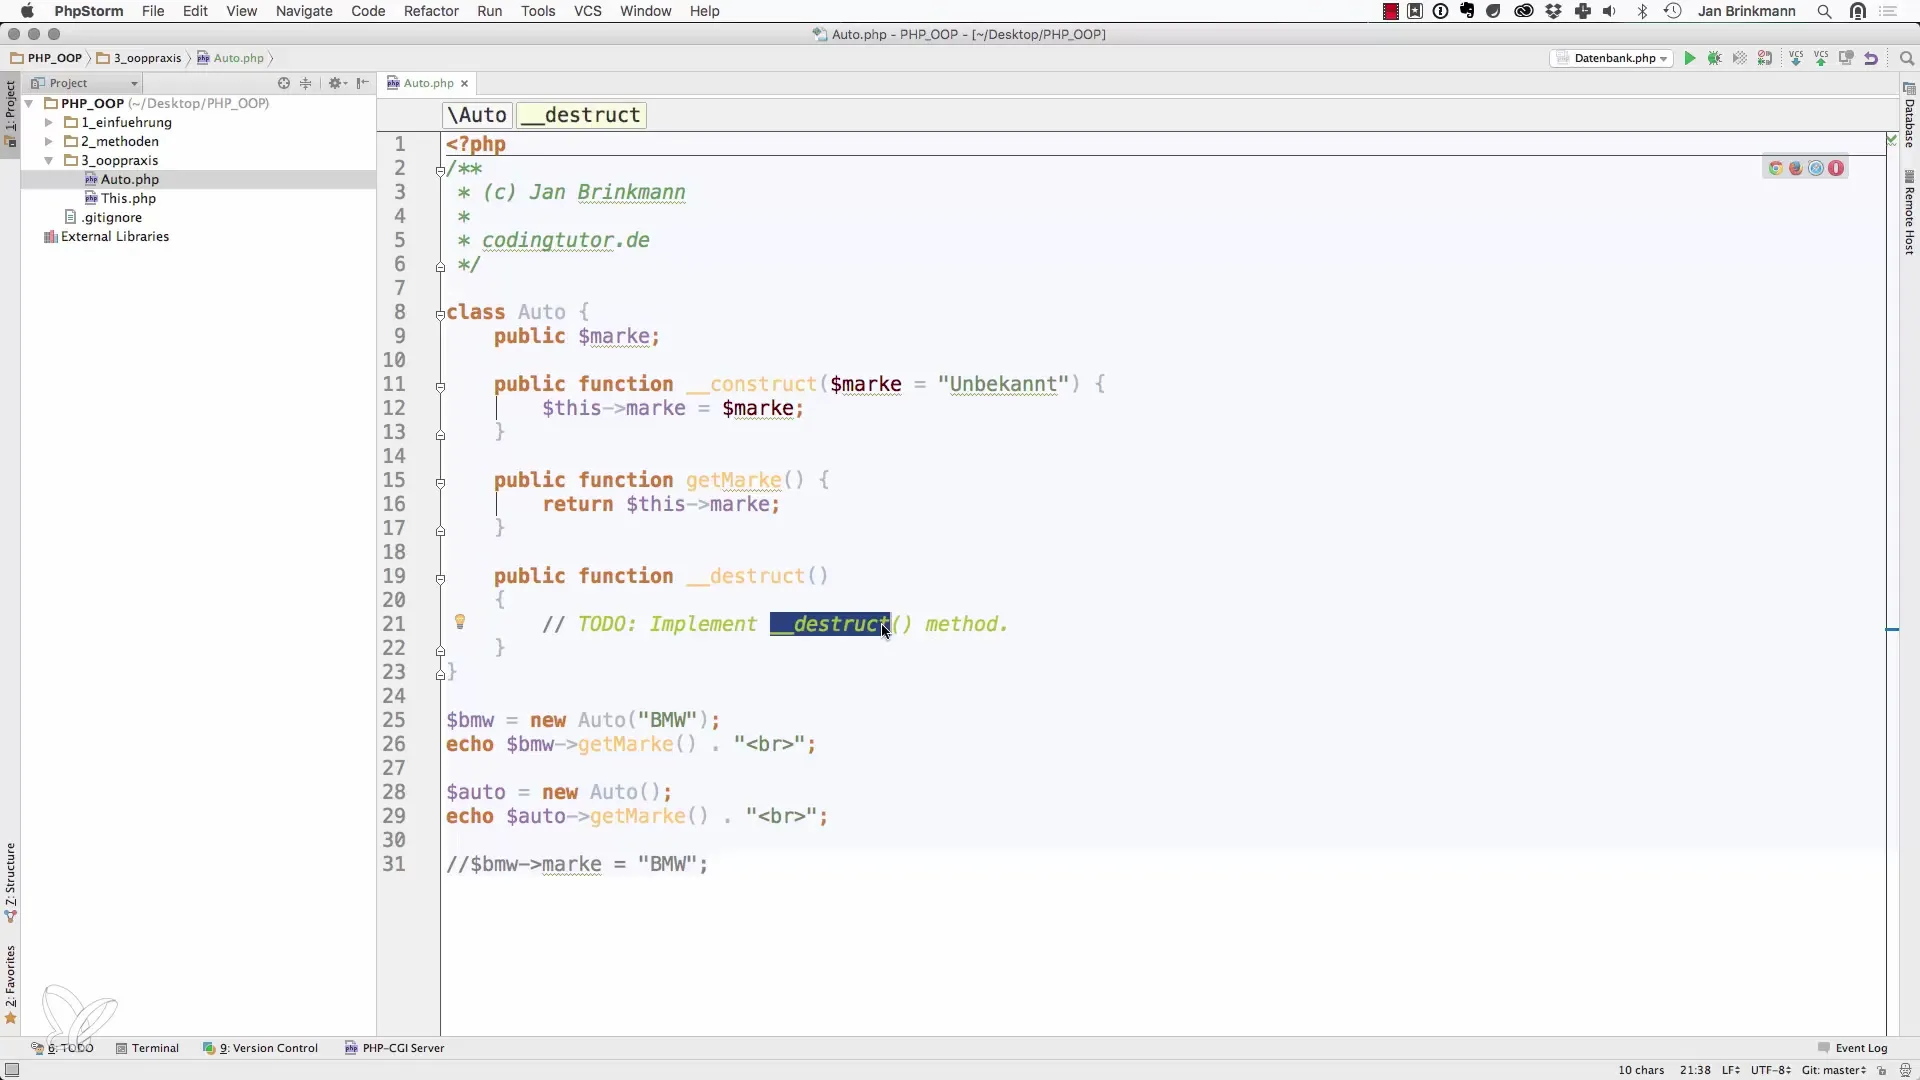The image size is (1920, 1080).
Task: Click the blue marker in error stripe
Action: click(x=1892, y=629)
